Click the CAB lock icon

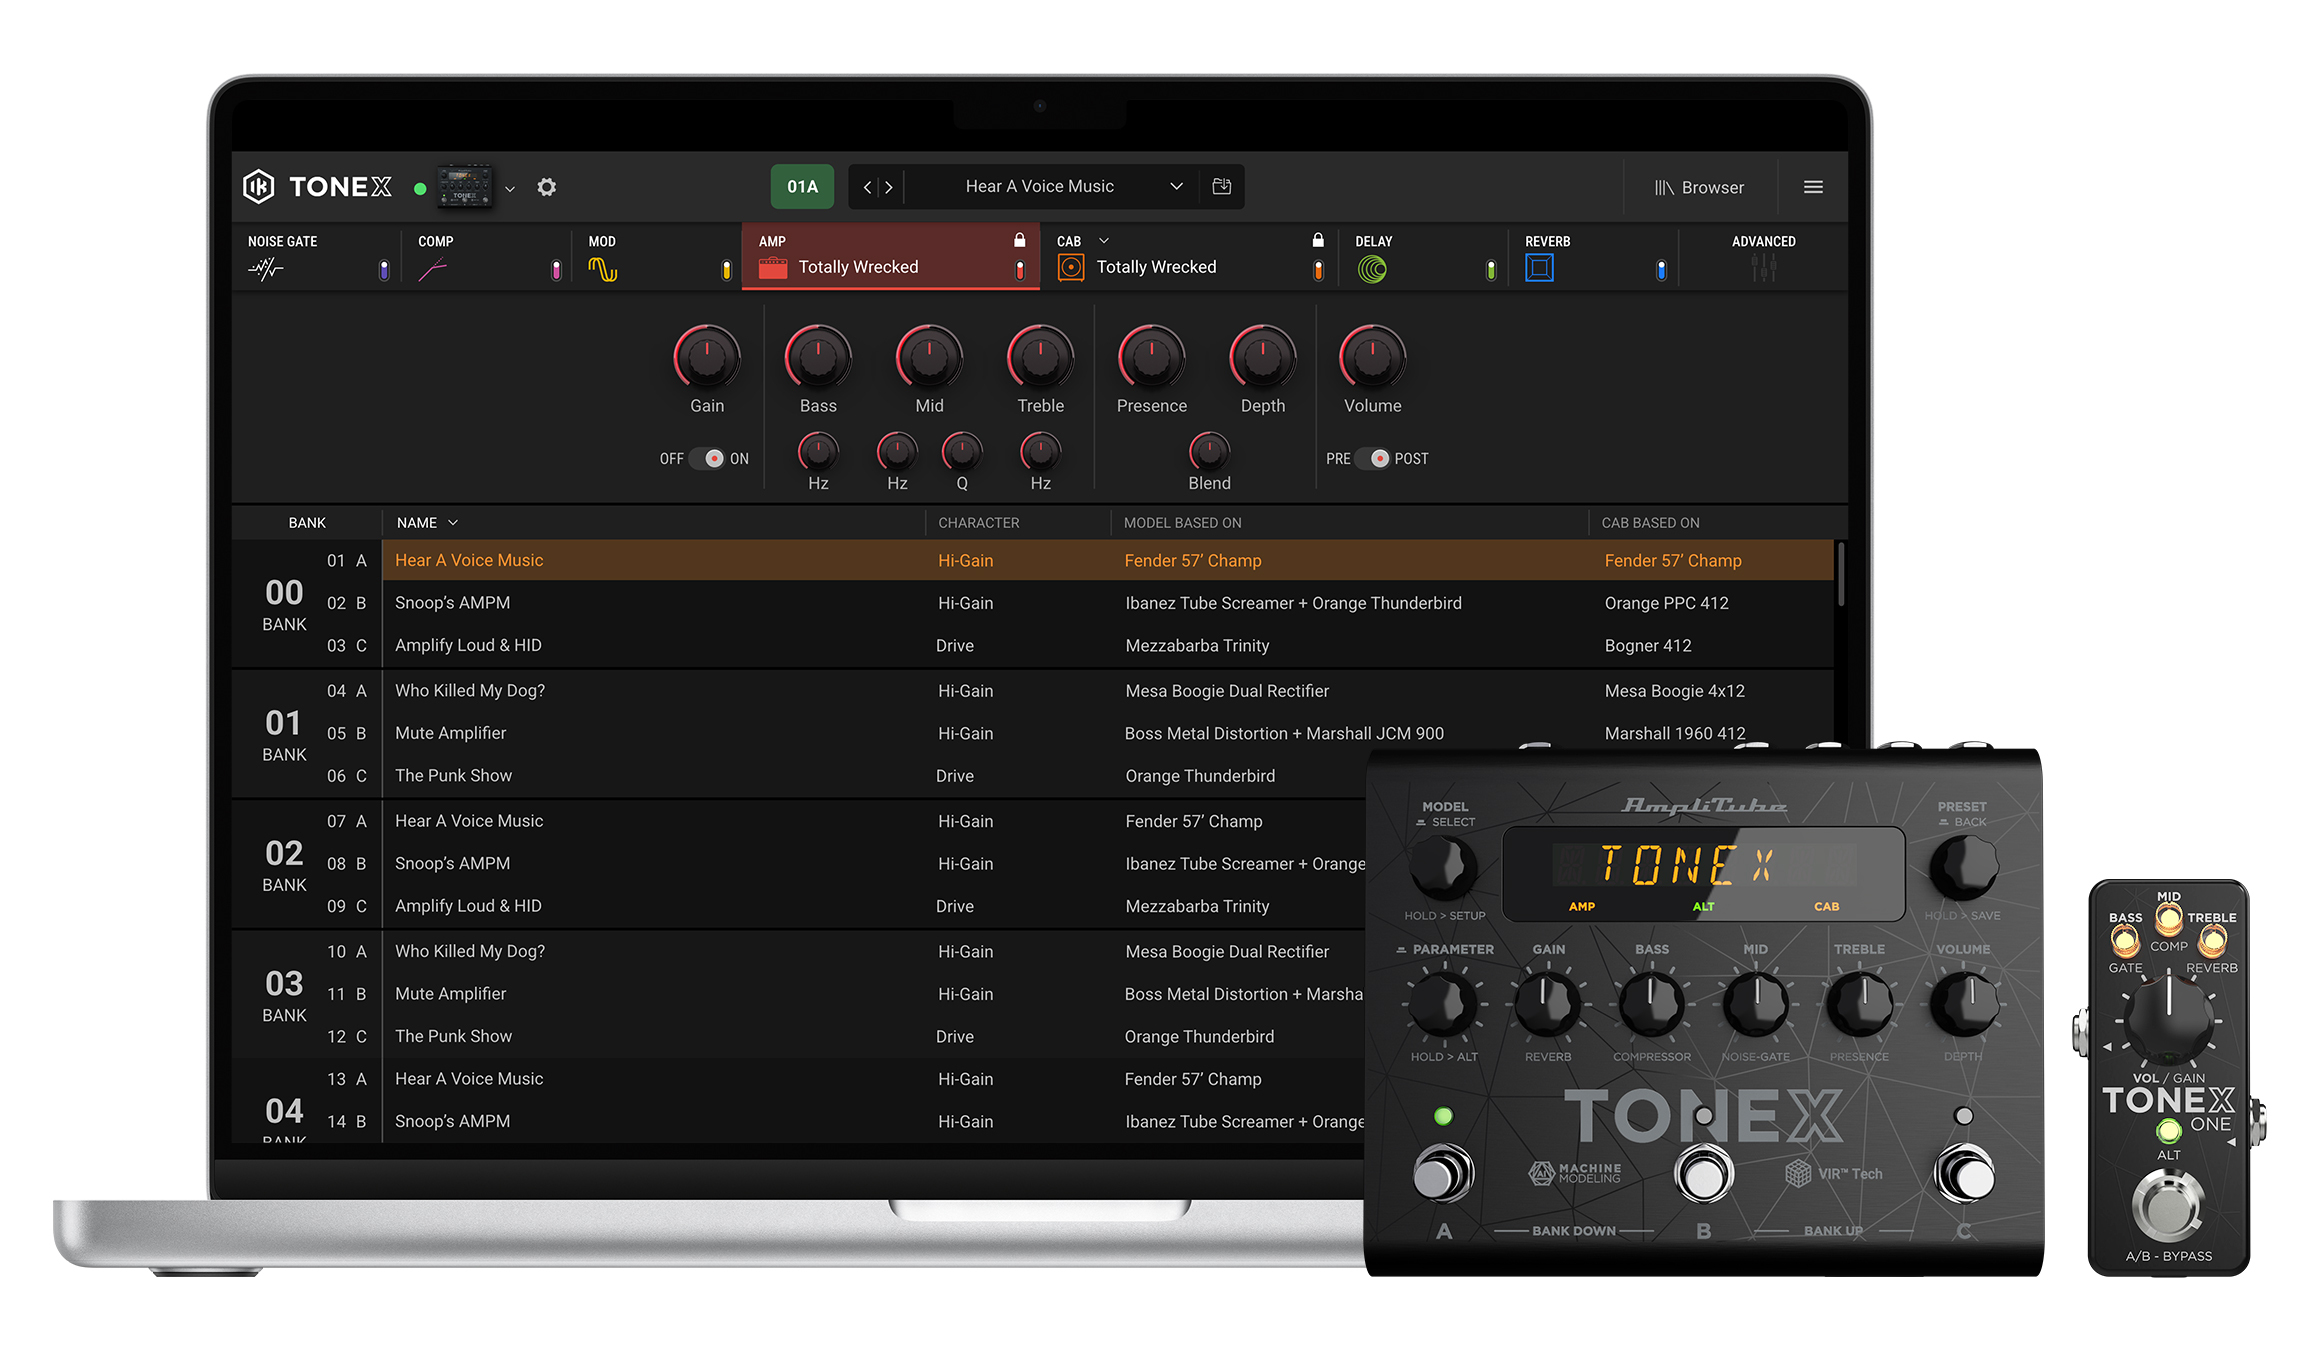pyautogui.click(x=1317, y=240)
